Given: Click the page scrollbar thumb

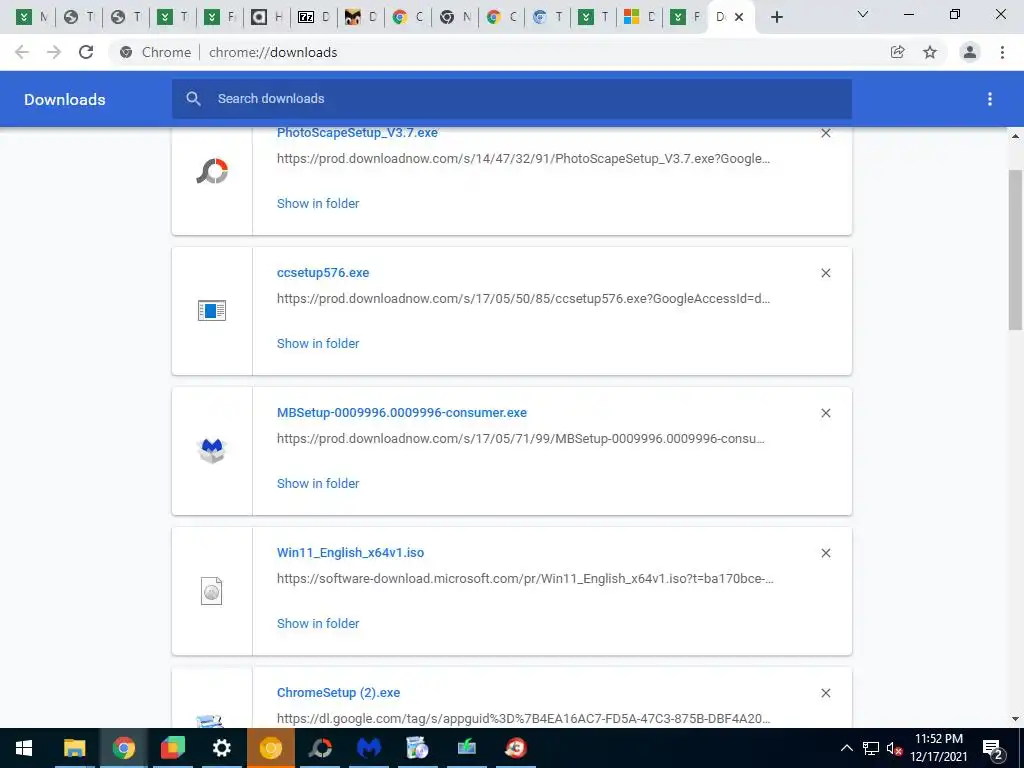Looking at the screenshot, I should 1015,249.
